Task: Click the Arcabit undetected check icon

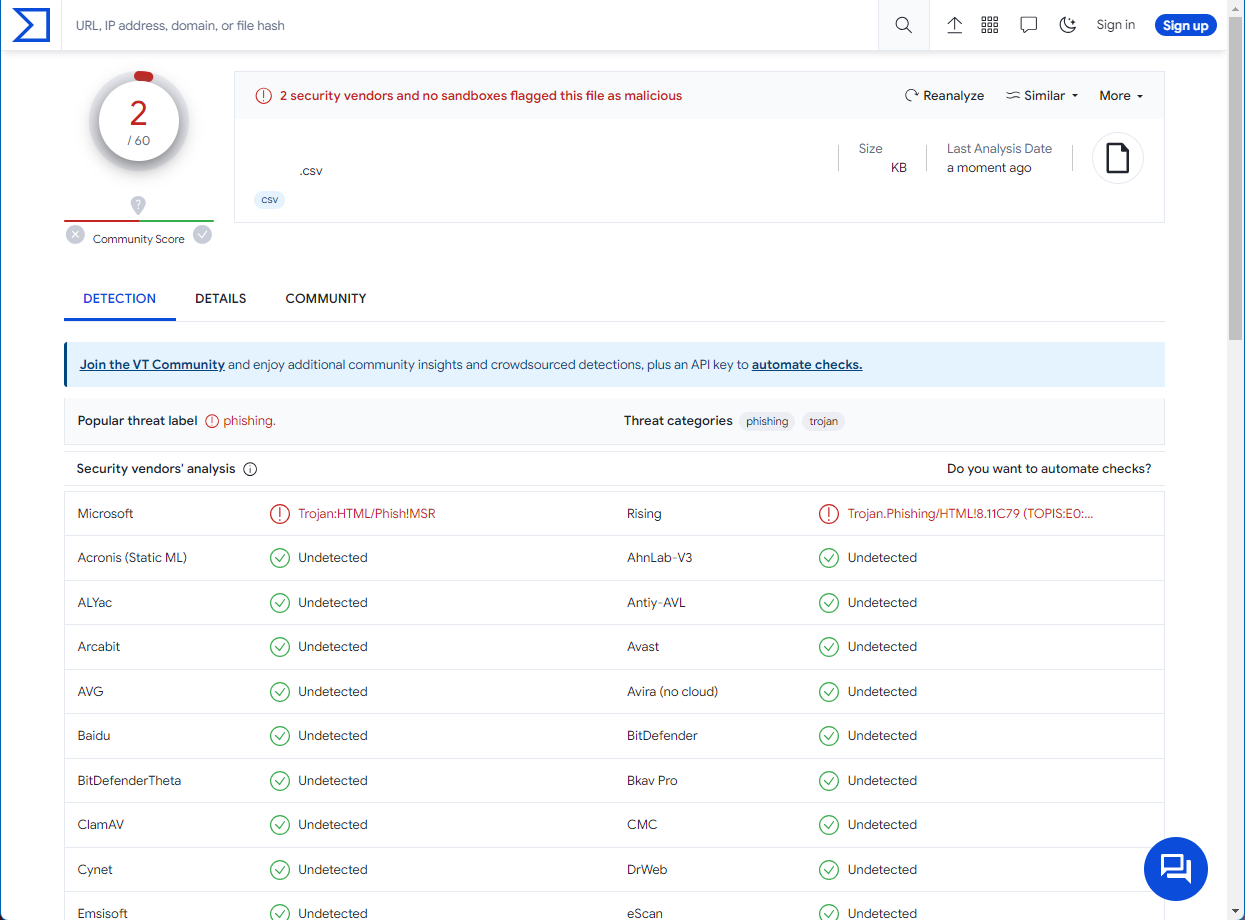Action: (x=280, y=647)
